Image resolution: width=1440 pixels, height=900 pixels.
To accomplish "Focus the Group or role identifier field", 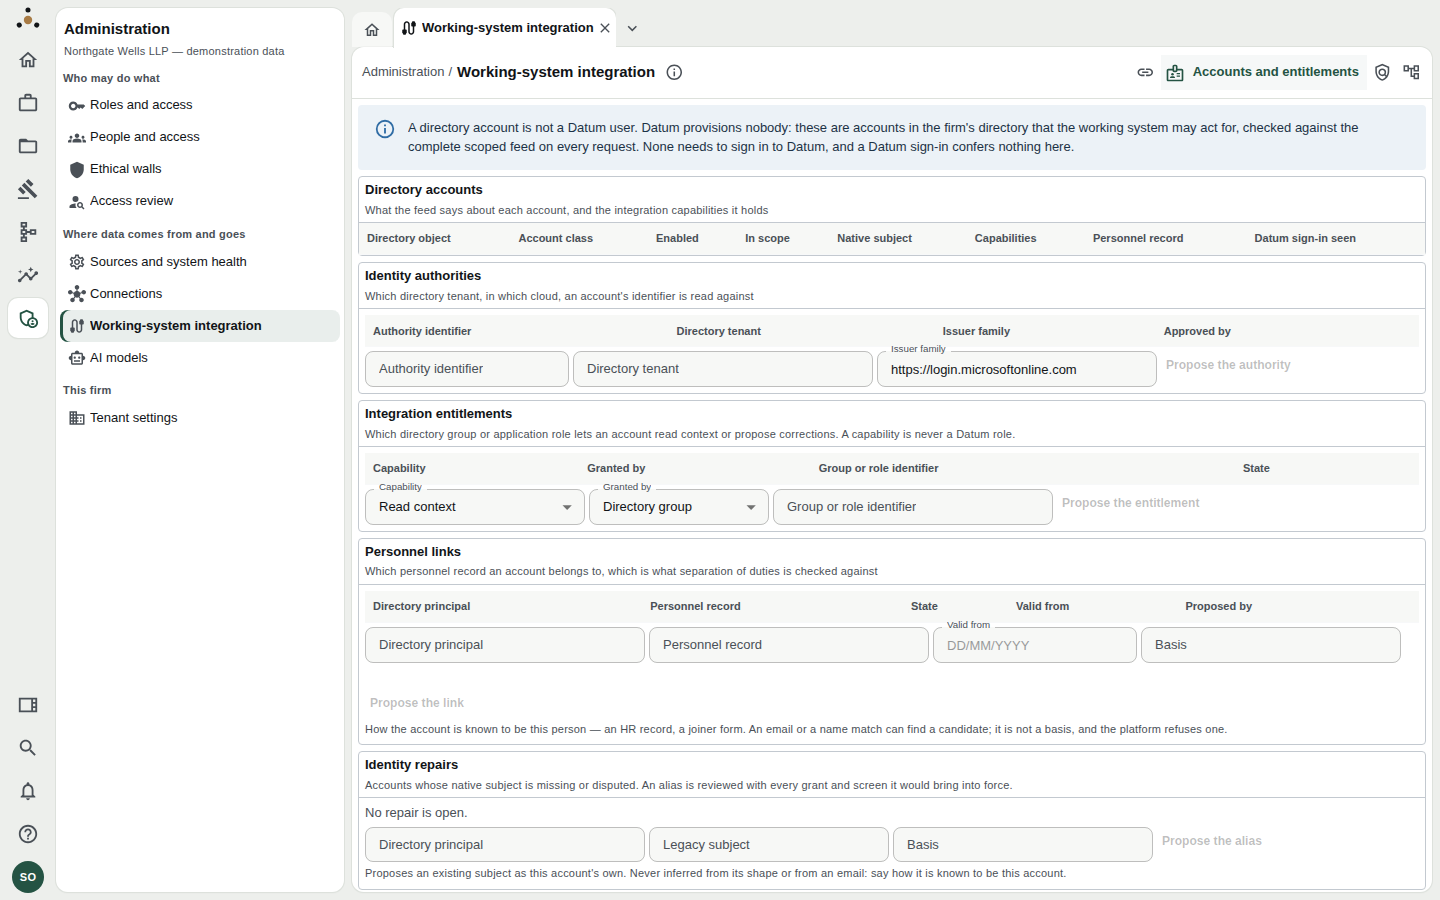I will 913,507.
